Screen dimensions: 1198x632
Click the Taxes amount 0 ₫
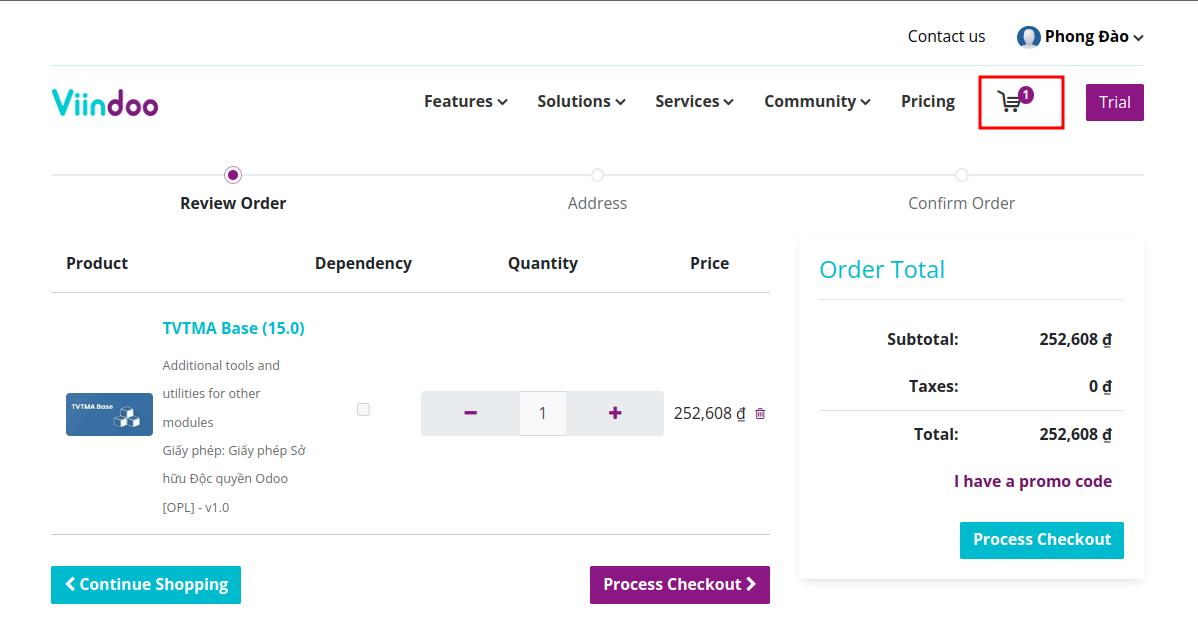(x=1100, y=386)
